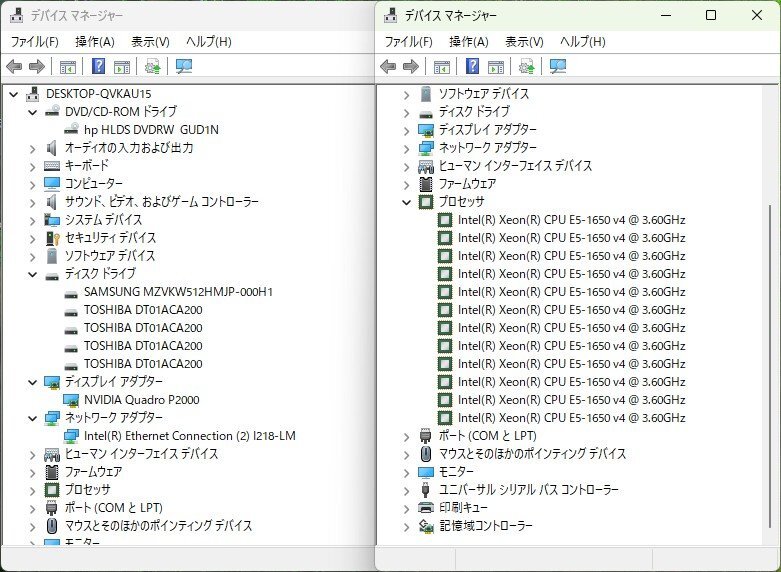The image size is (781, 572).
Task: Select last Xeon E5-1650 v4 processor entry
Action: [571, 418]
